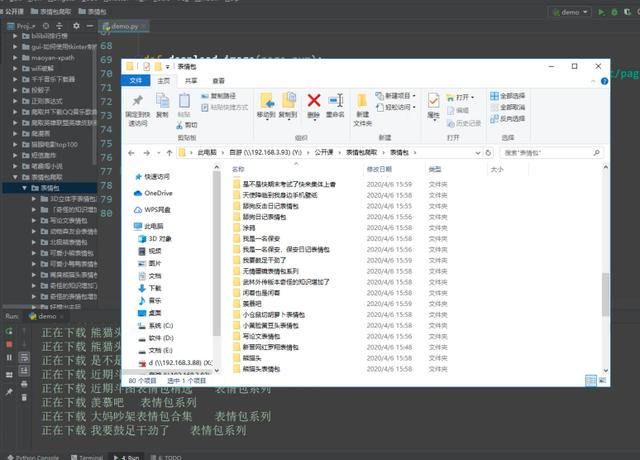Select WPS网盘 in Explorer navigation pane
640x460 pixels.
click(152, 210)
